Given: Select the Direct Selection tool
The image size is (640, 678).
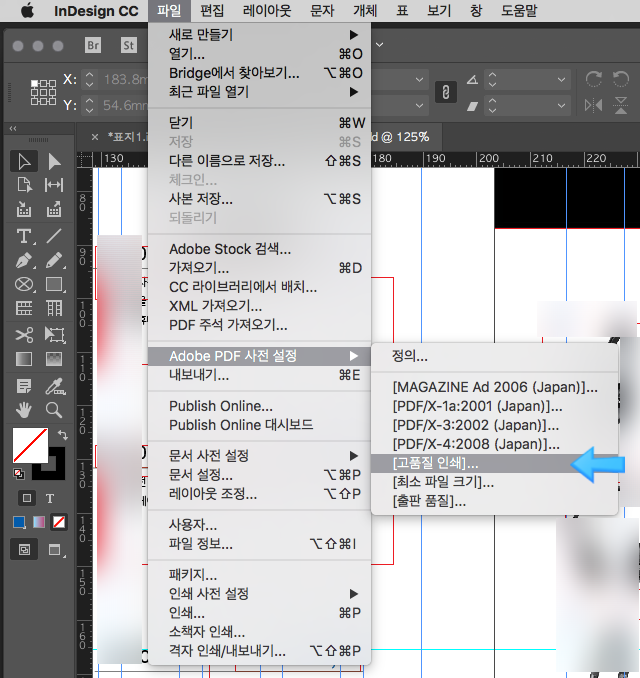Looking at the screenshot, I should [54, 162].
